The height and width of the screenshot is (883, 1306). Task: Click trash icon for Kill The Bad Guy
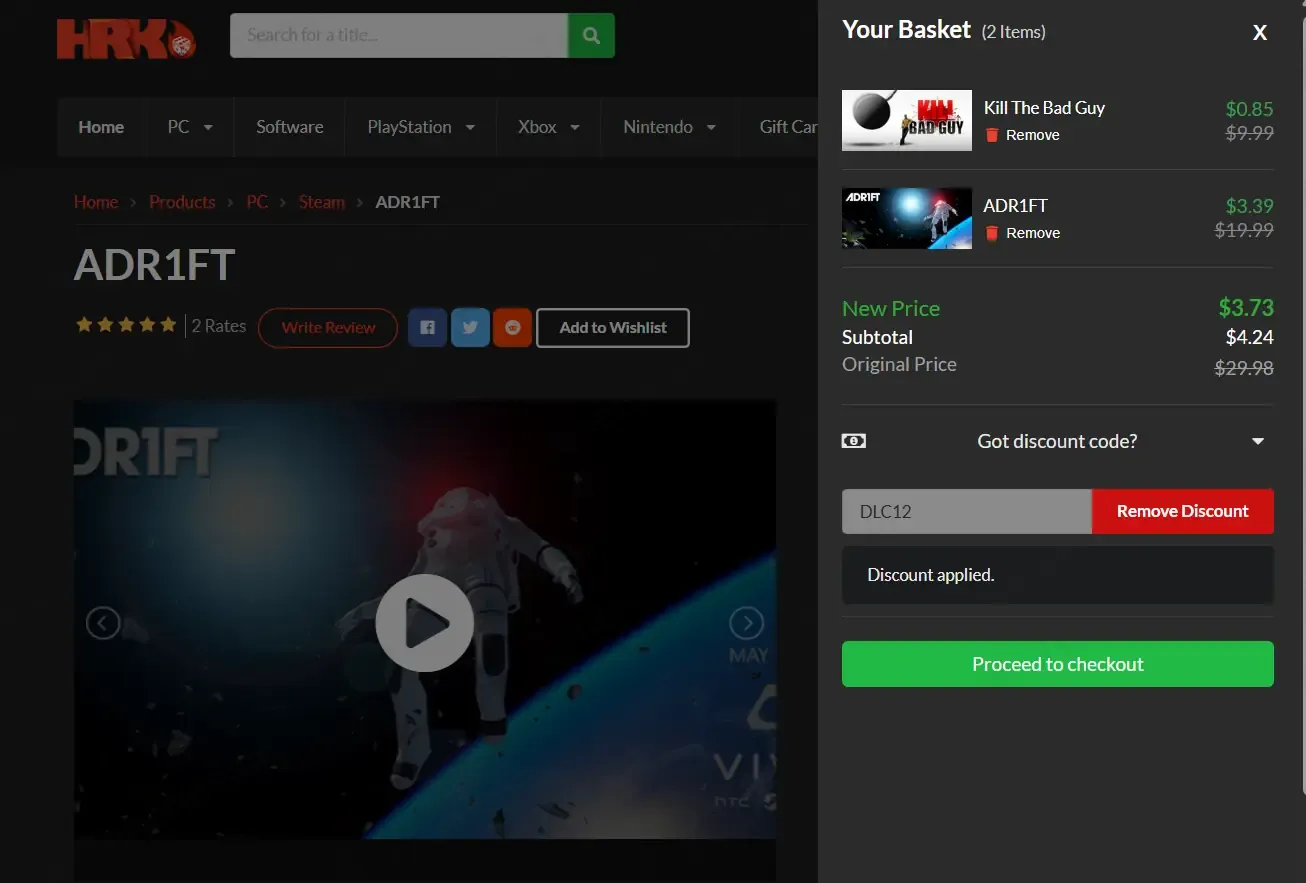click(x=992, y=135)
